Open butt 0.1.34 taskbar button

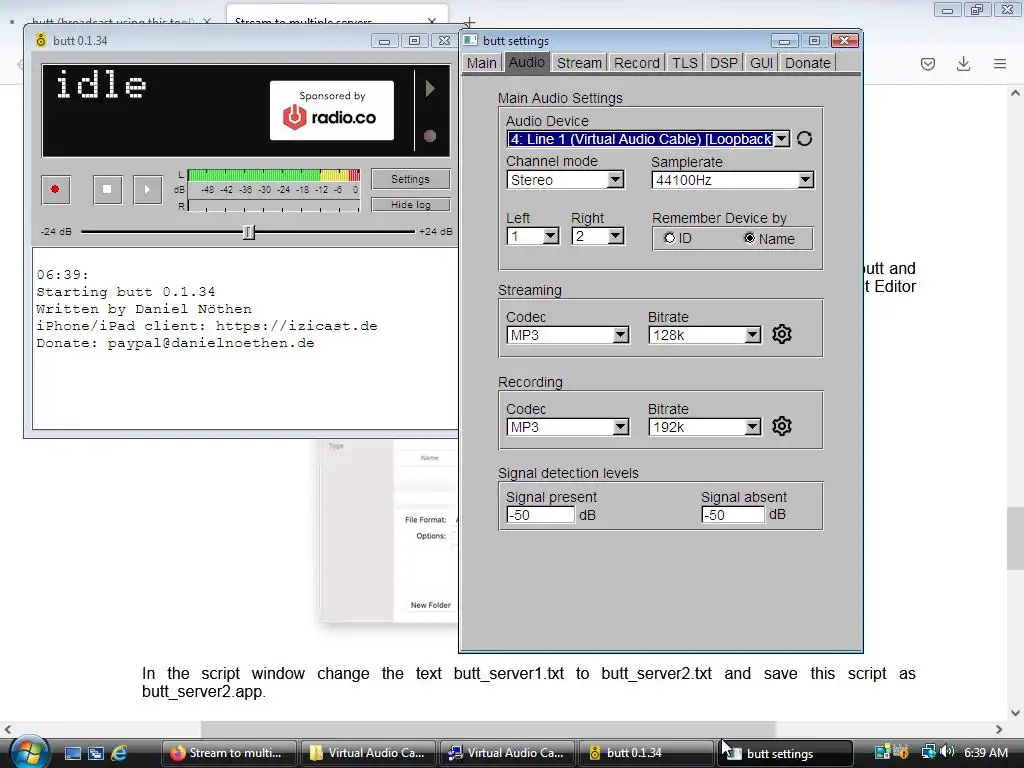[646, 753]
